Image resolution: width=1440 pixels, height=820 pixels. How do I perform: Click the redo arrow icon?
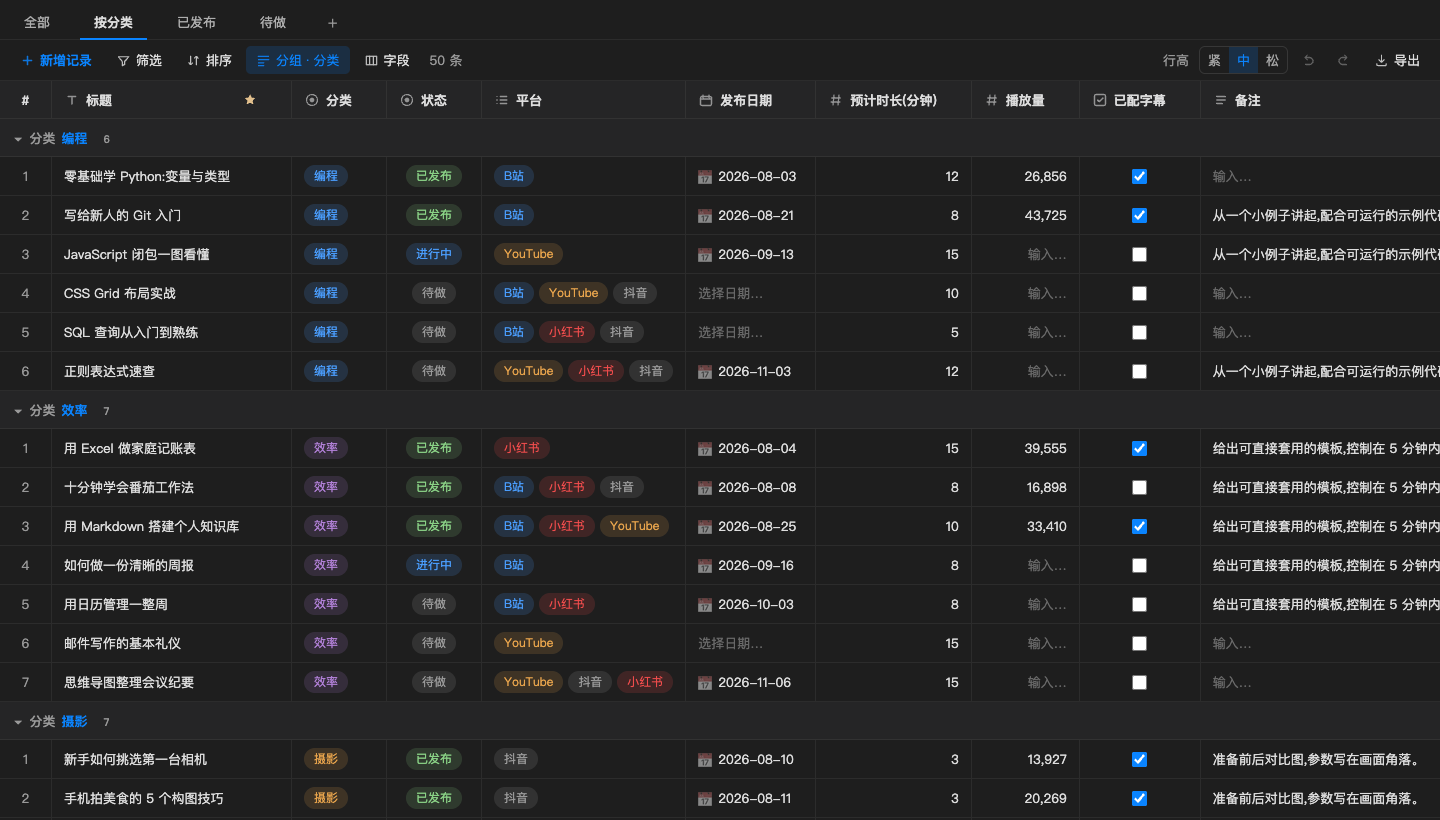(x=1343, y=61)
